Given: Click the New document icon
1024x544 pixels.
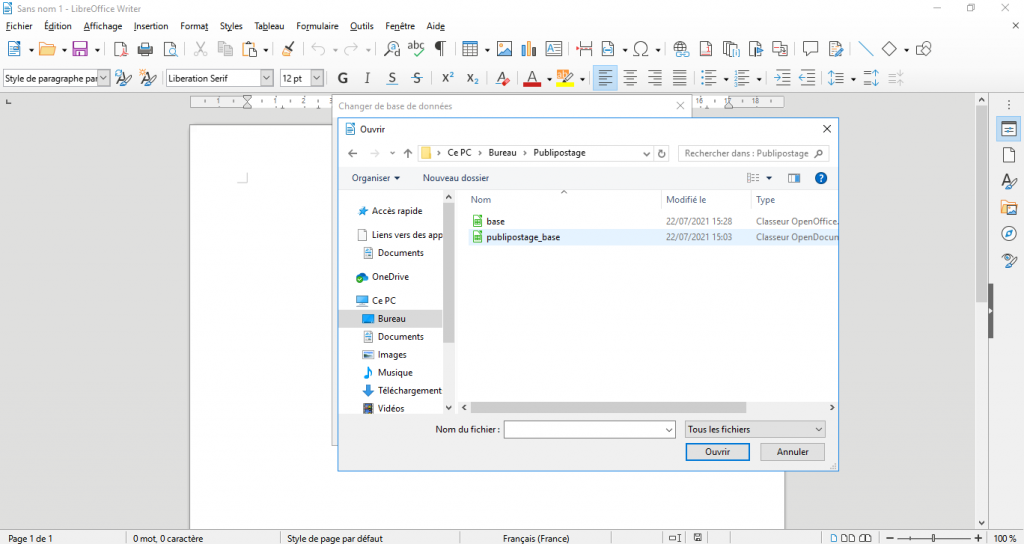Looking at the screenshot, I should (14, 49).
